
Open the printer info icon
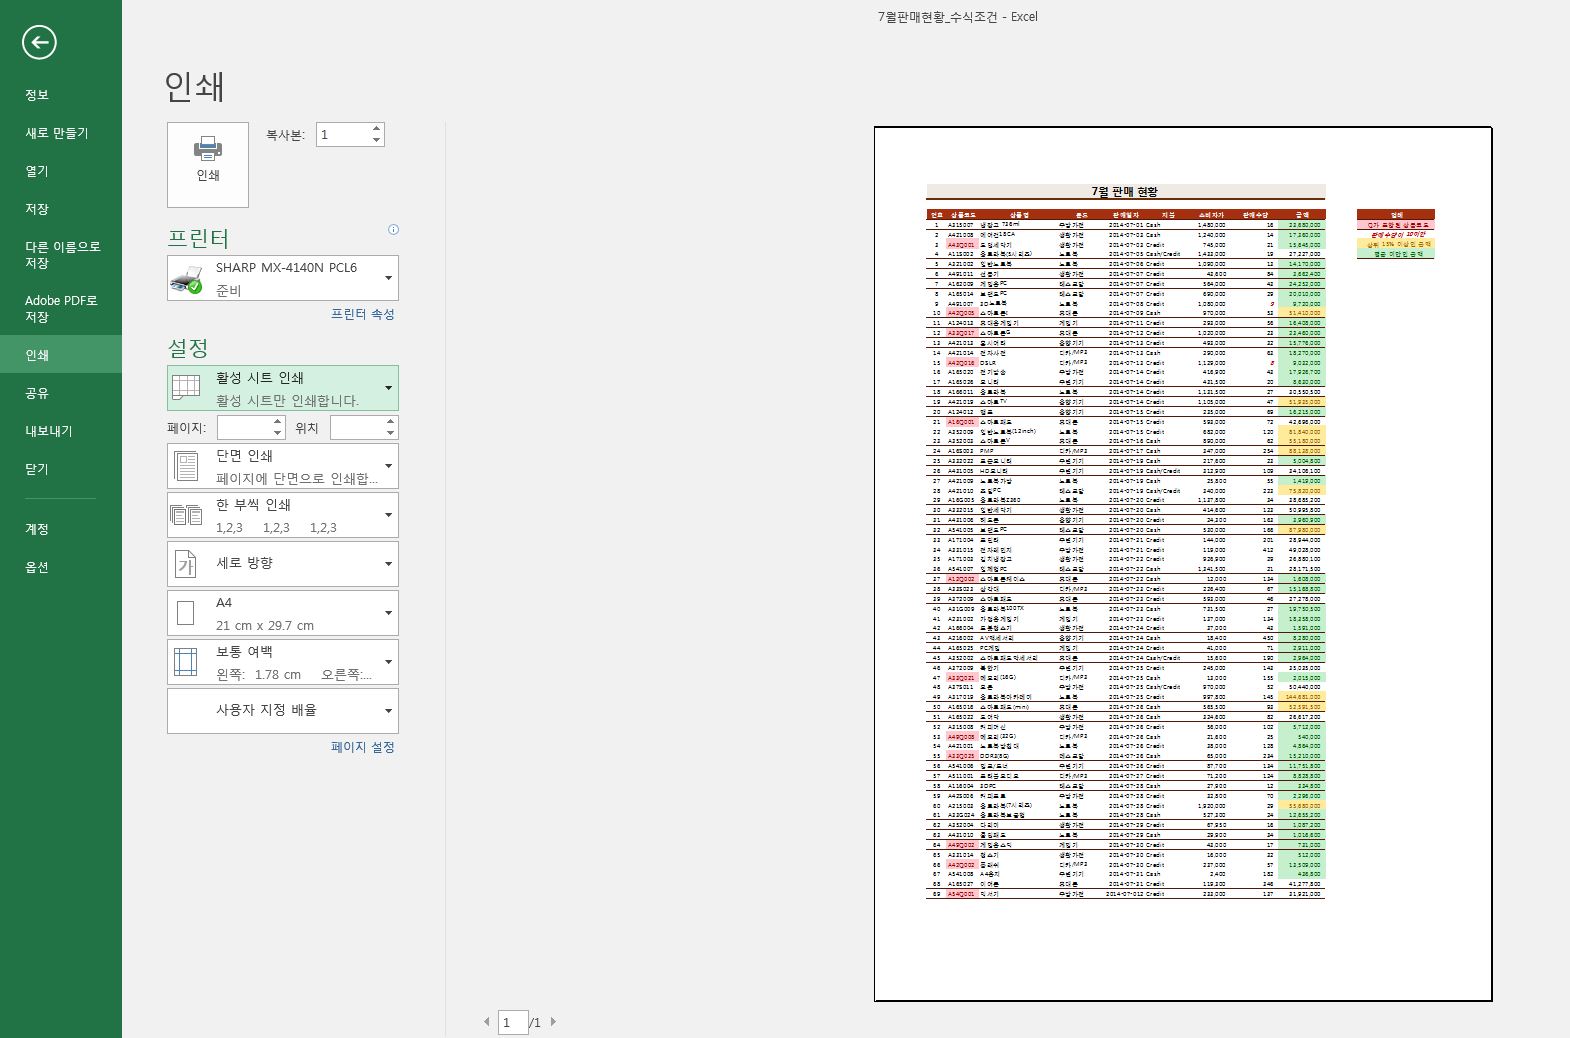pos(393,230)
